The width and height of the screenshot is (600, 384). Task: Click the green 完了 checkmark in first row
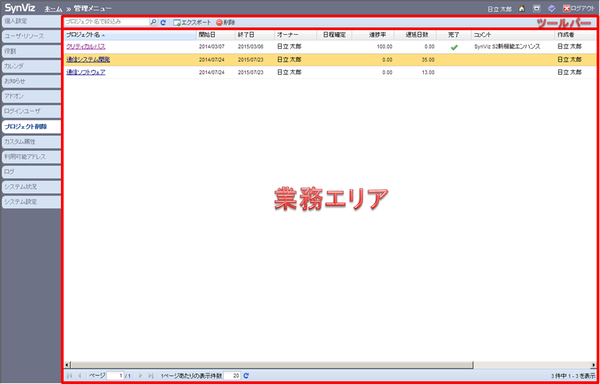454,47
